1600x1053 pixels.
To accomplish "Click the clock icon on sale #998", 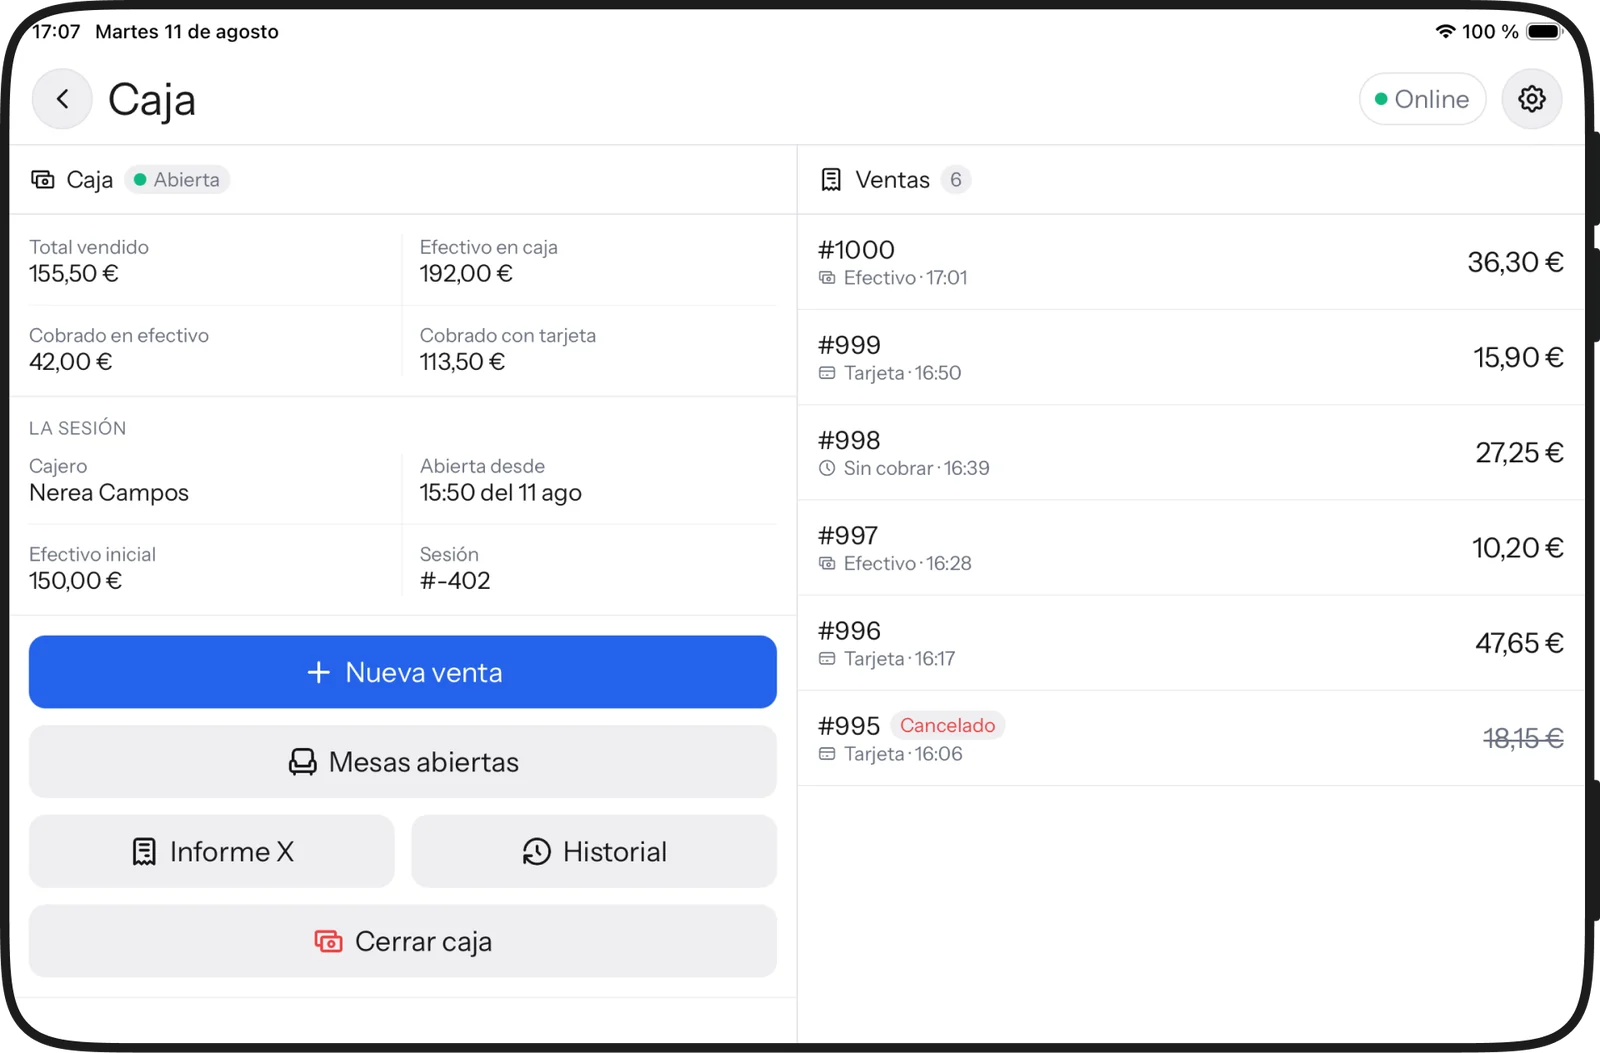I will [x=827, y=468].
